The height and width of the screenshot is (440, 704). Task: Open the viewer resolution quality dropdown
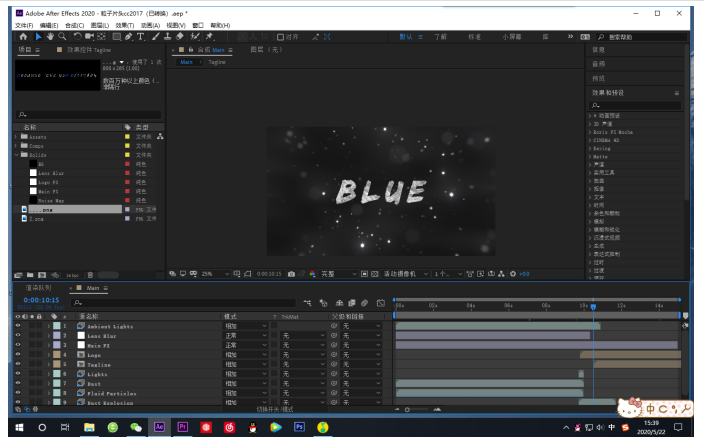(x=339, y=274)
